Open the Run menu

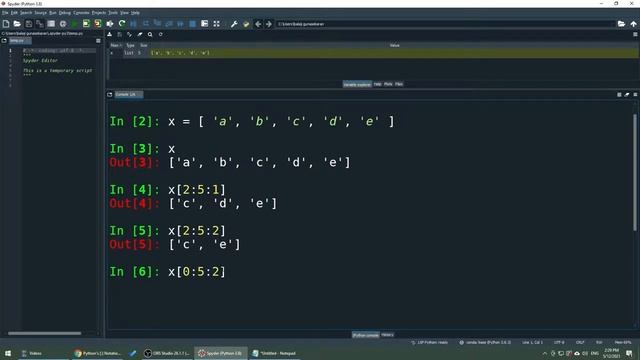53,13
